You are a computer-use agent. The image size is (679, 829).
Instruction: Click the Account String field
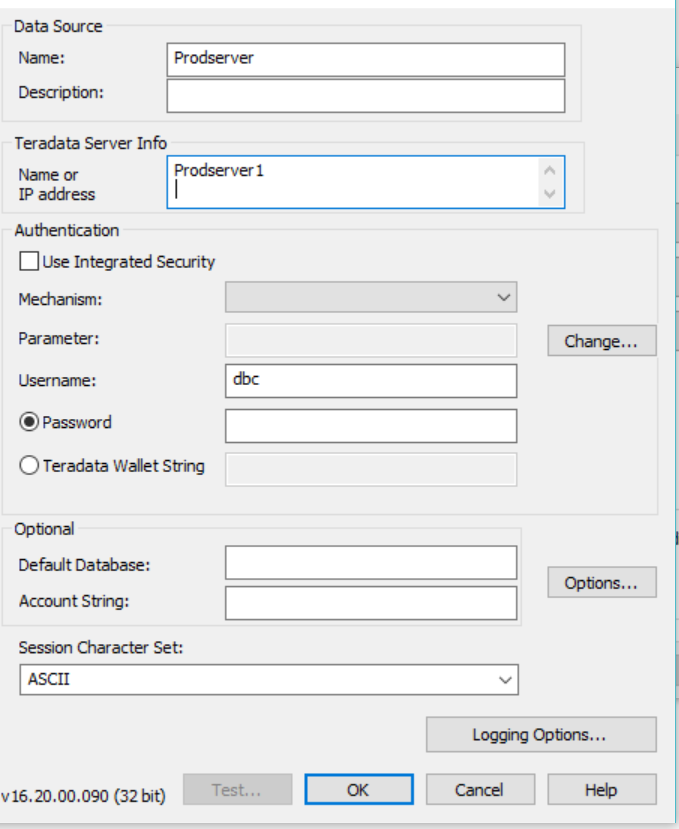click(x=371, y=603)
